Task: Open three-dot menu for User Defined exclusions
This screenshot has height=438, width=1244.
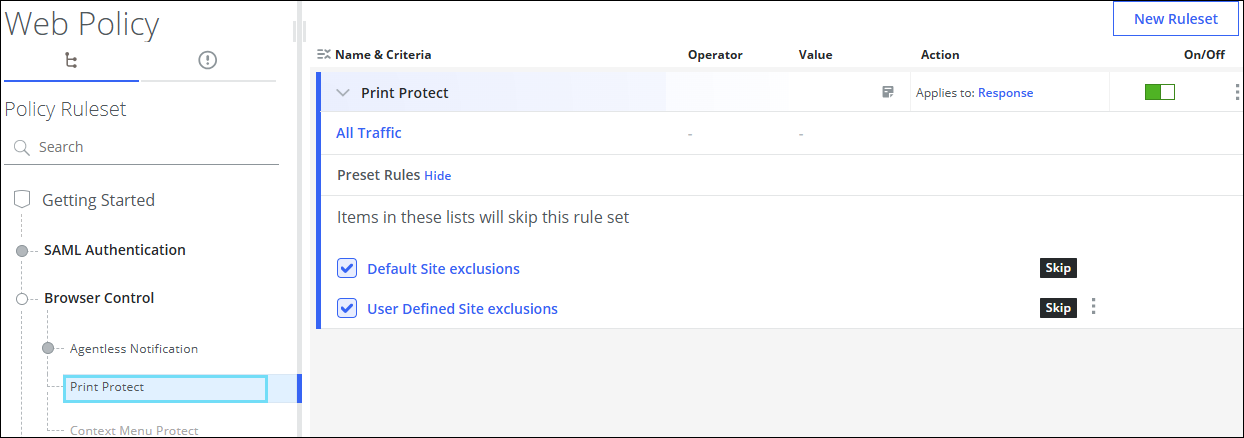Action: [1093, 307]
